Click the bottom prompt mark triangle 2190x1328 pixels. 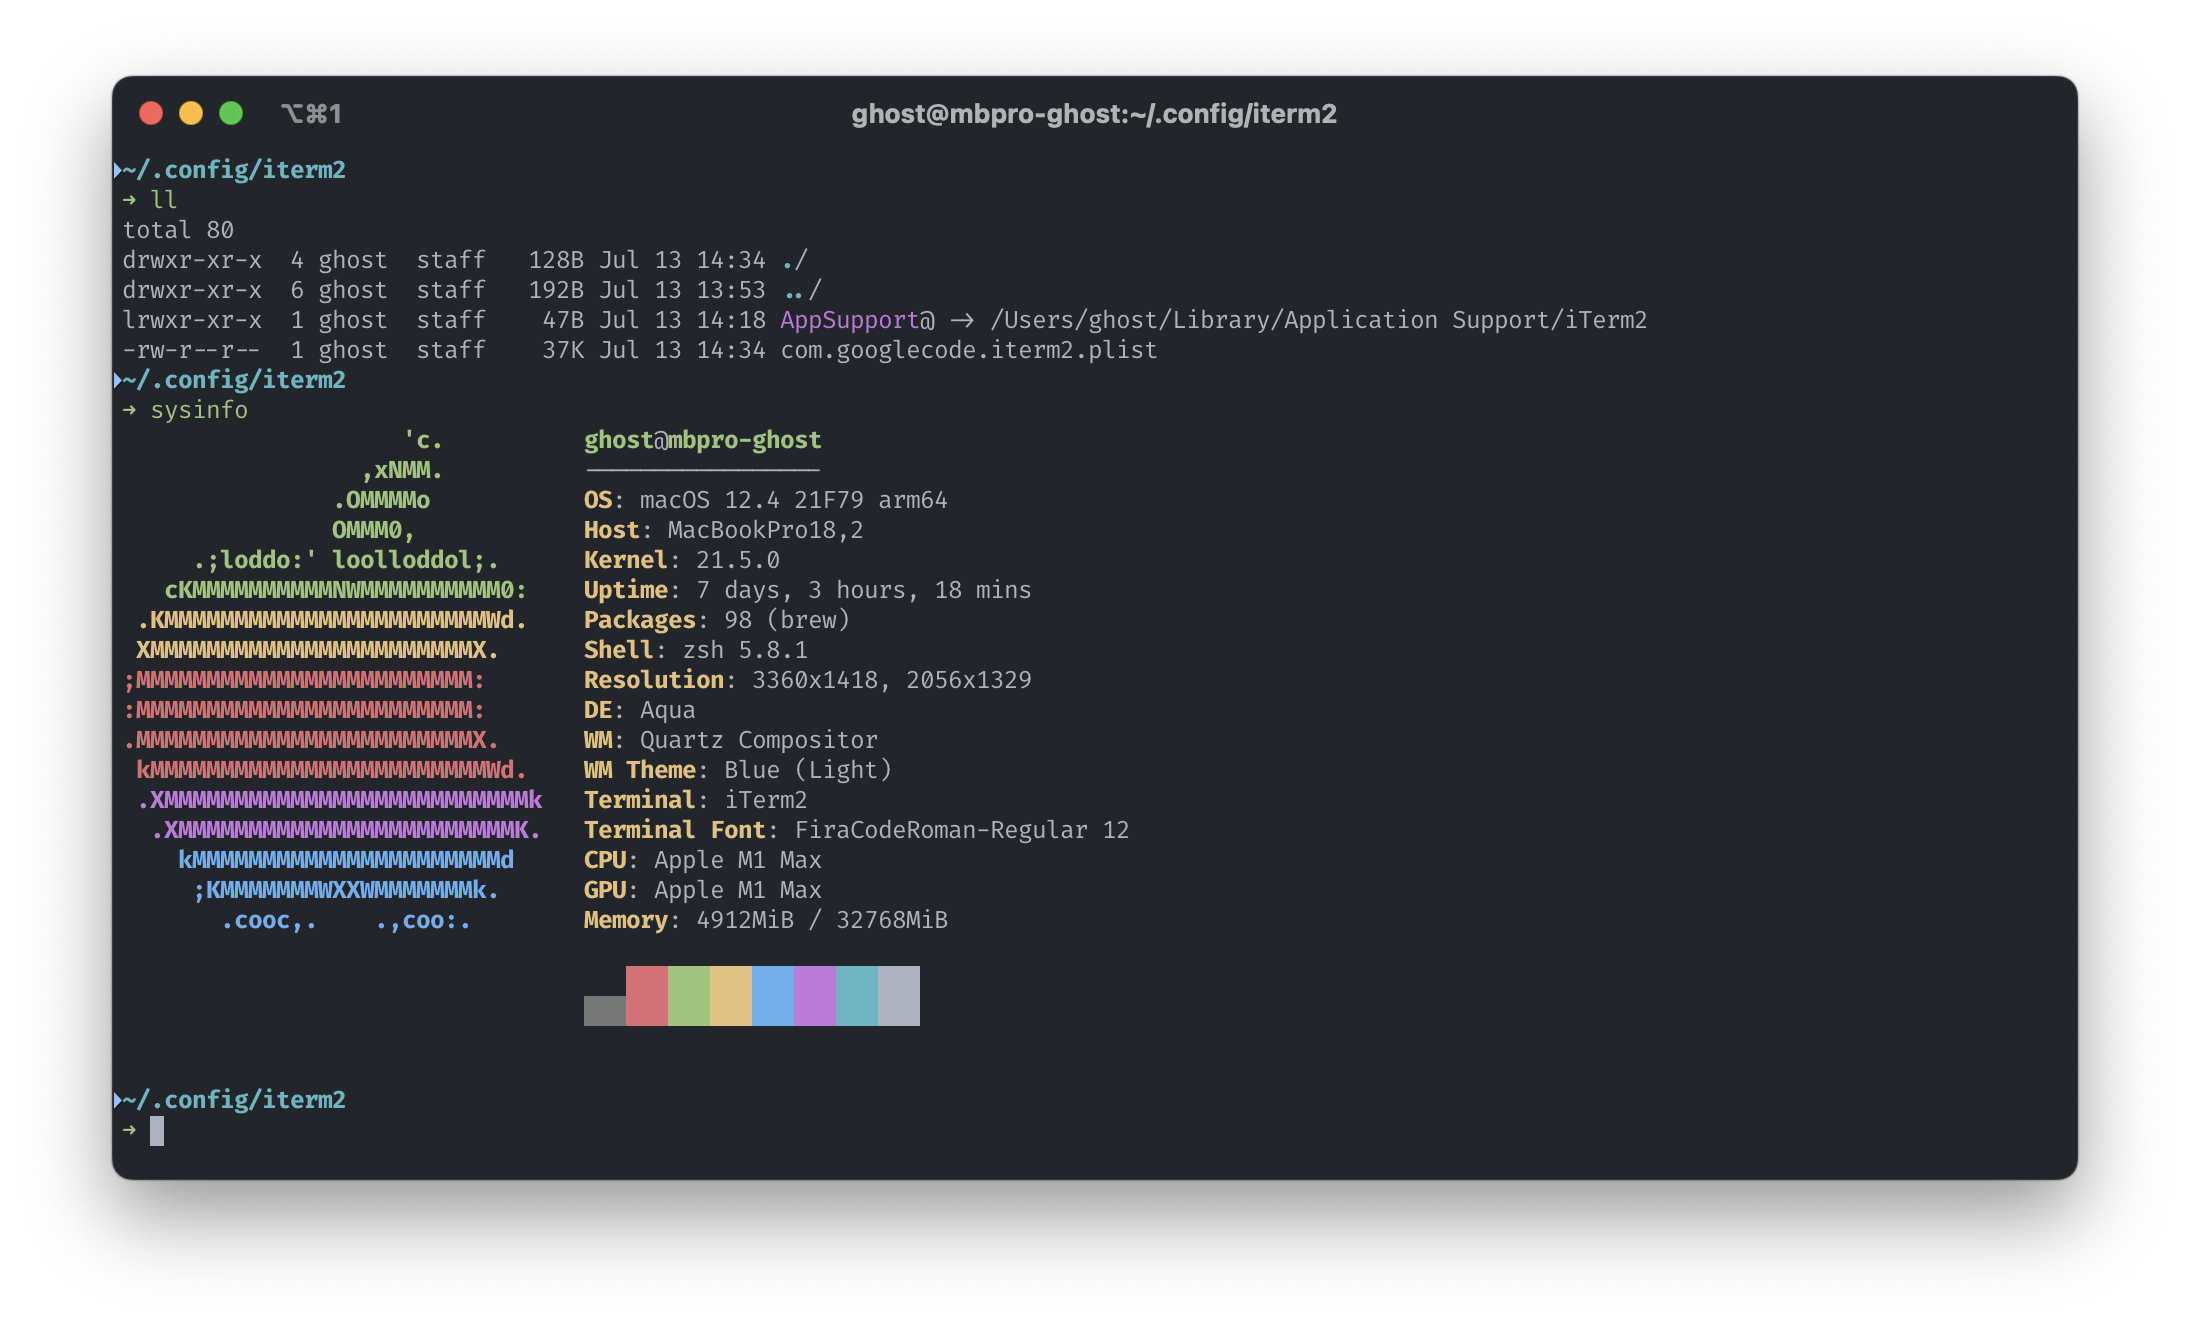pyautogui.click(x=117, y=1100)
